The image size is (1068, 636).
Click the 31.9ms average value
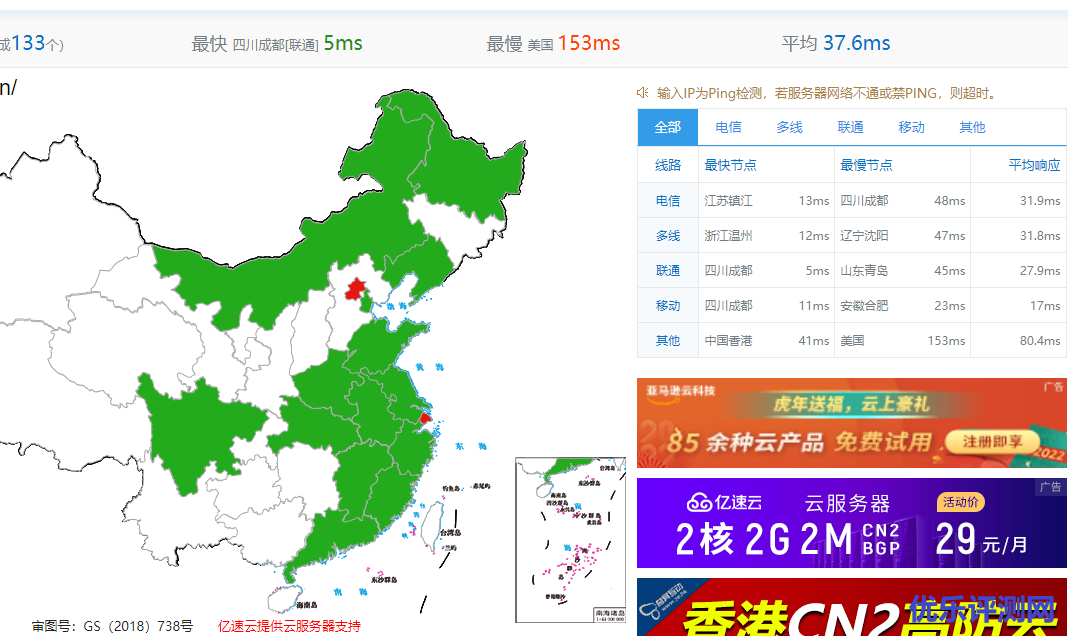[1039, 201]
